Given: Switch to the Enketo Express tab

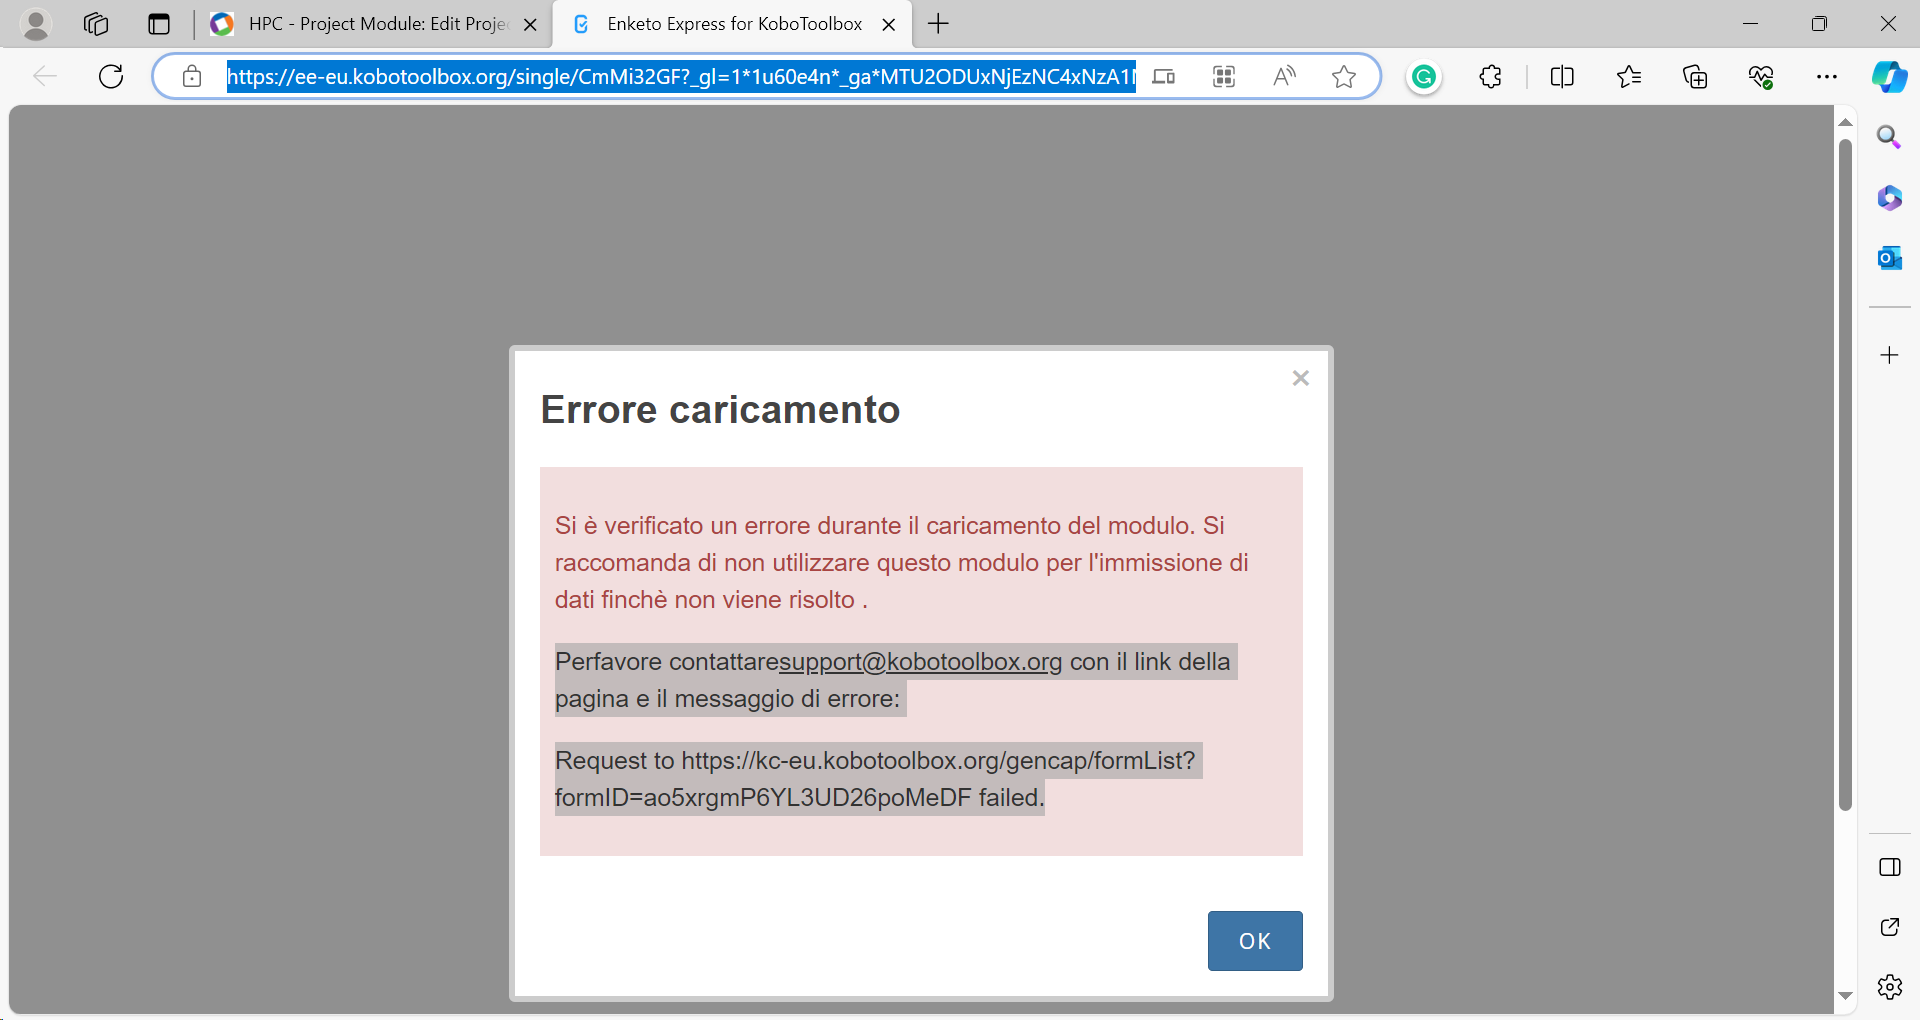Looking at the screenshot, I should 730,24.
